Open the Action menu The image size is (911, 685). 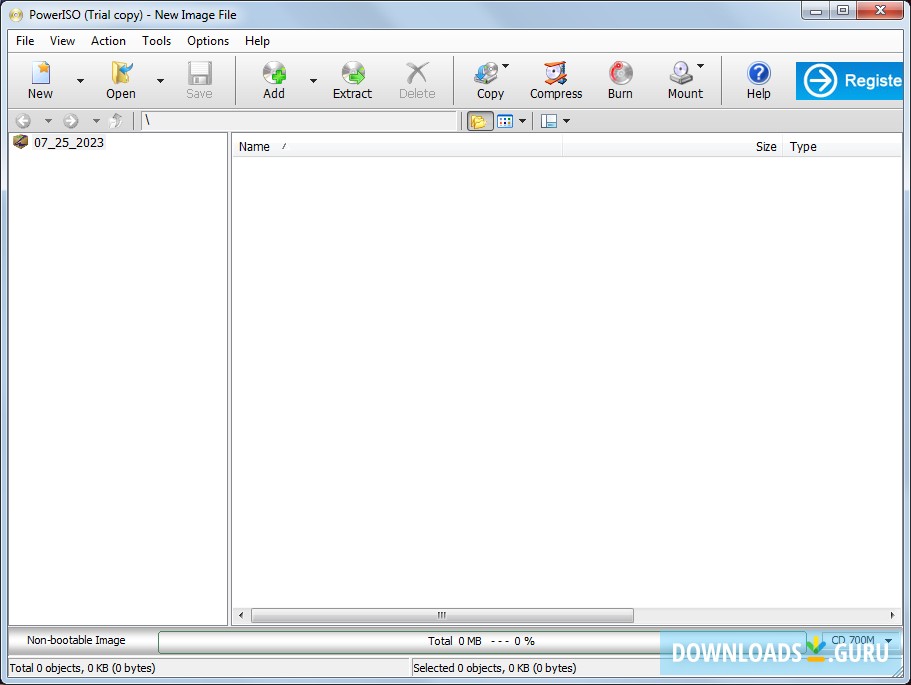[108, 41]
